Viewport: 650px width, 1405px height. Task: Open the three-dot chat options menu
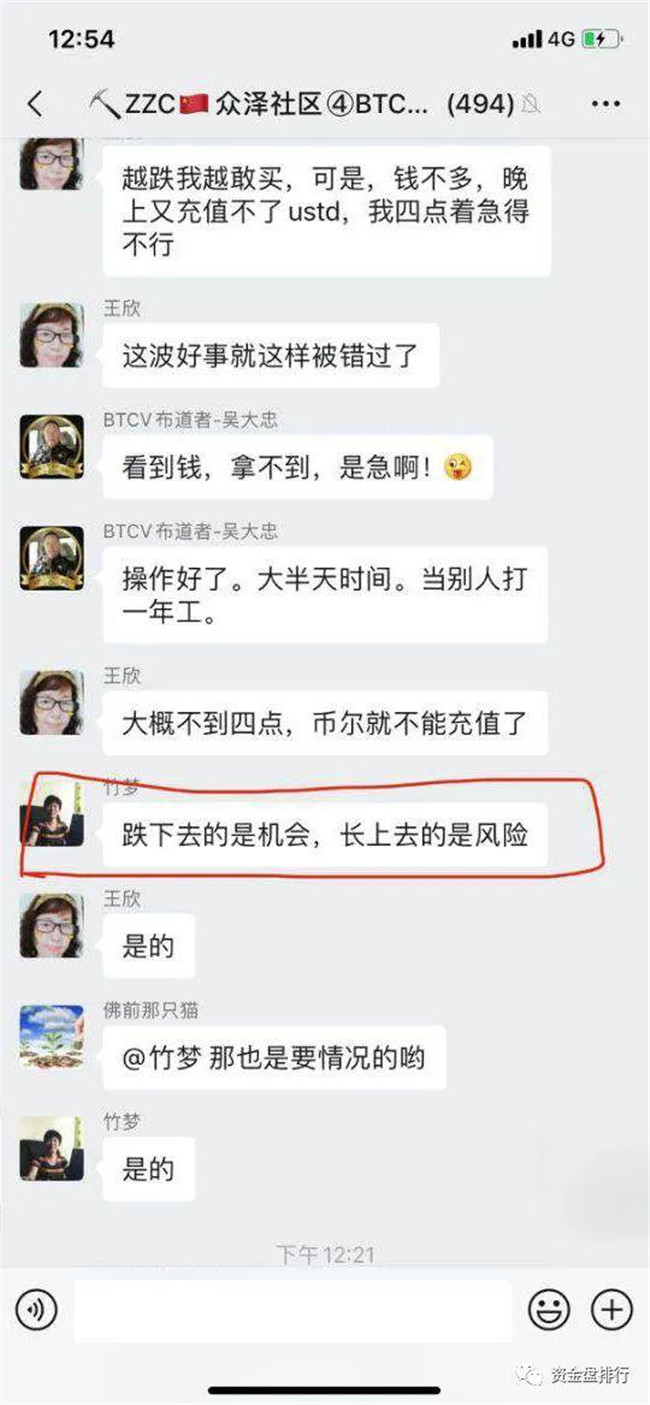pyautogui.click(x=606, y=103)
